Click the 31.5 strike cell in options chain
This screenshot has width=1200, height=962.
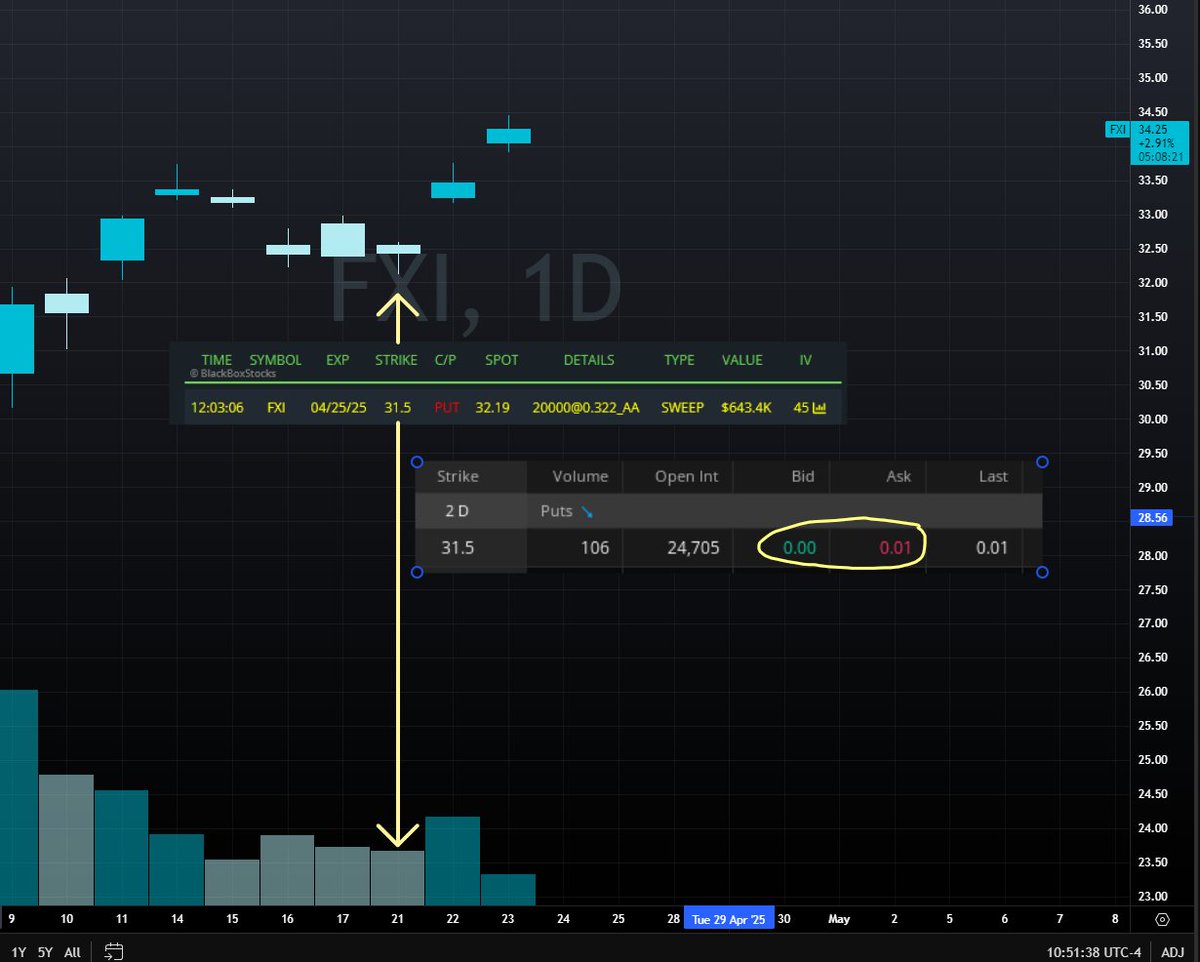click(x=458, y=548)
